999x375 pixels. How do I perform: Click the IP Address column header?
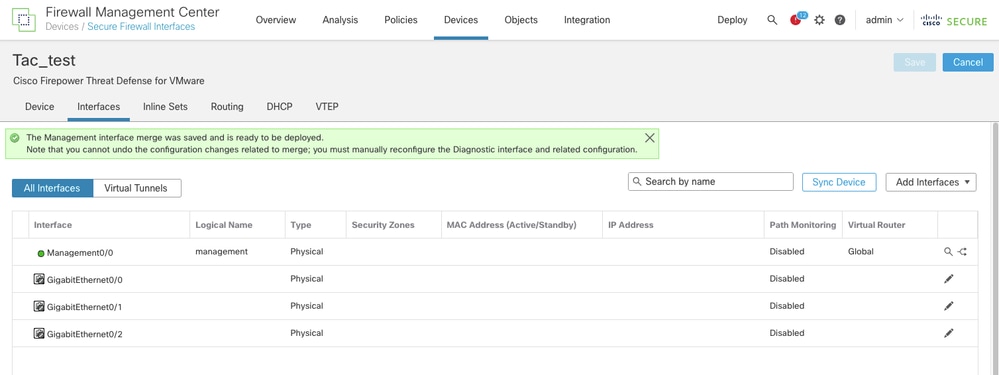[631, 225]
